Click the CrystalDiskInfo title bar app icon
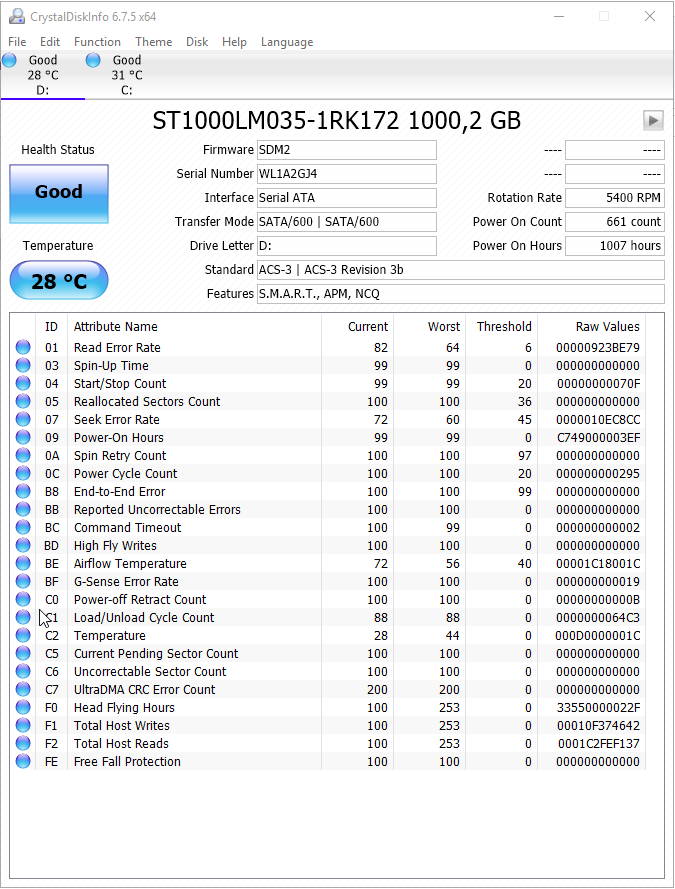The image size is (675, 889). click(17, 17)
